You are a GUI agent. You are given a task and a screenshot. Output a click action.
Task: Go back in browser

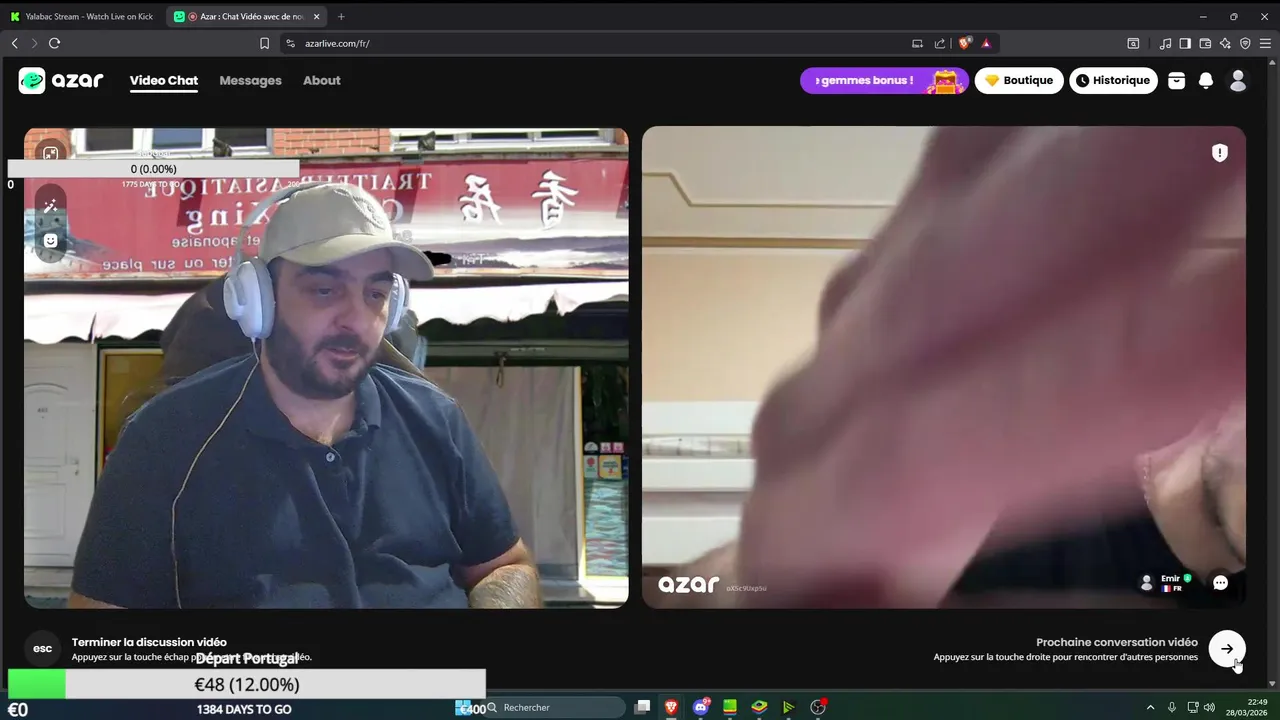pos(15,43)
